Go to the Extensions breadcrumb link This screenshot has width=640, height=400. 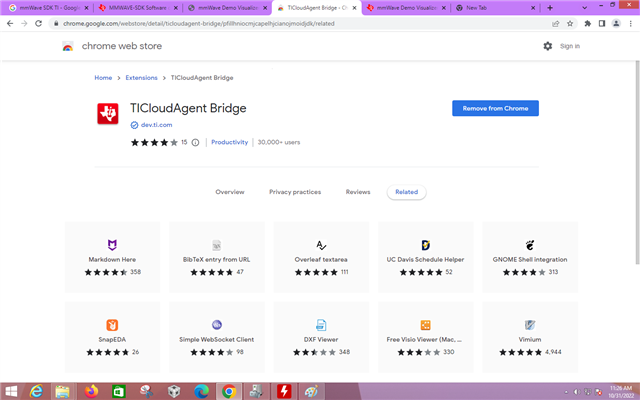coord(141,78)
